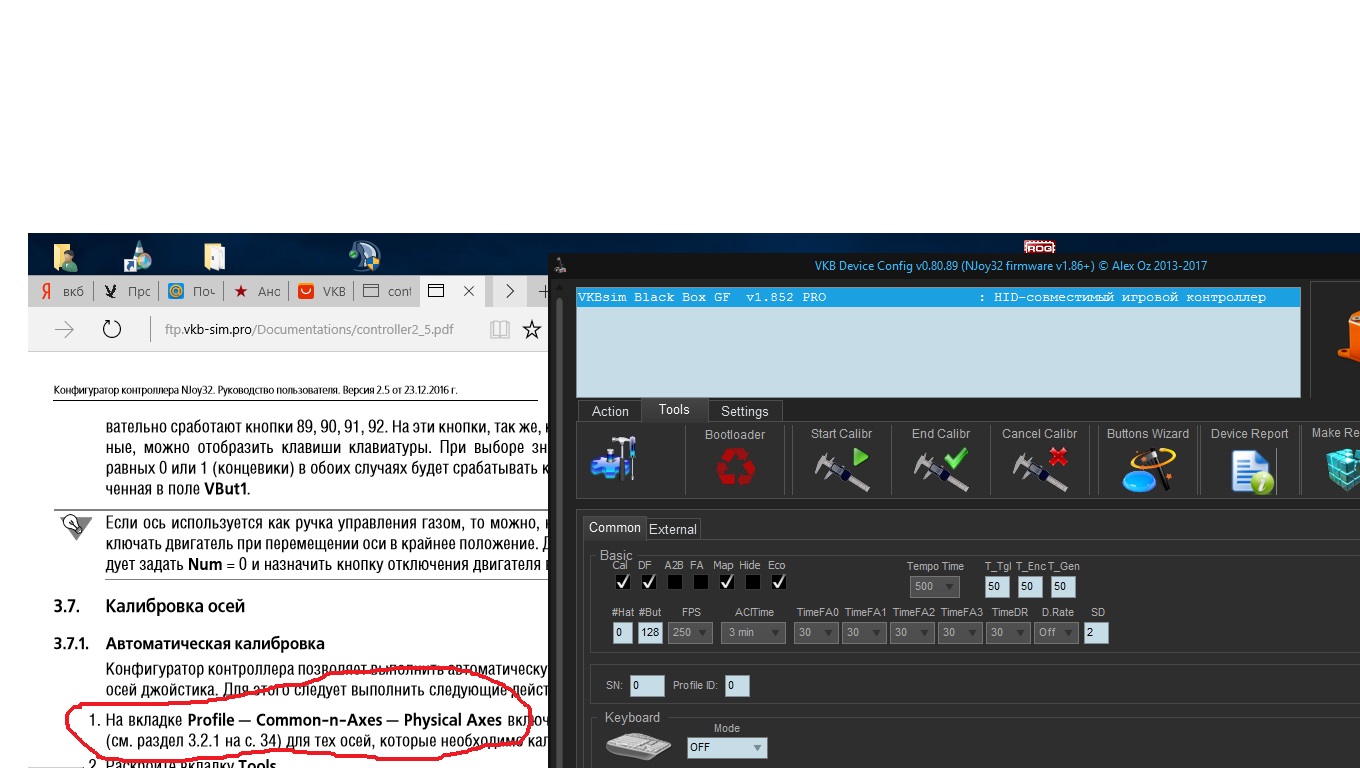The width and height of the screenshot is (1360, 768).
Task: Click the VKB Device Config title bar icon
Action: [561, 266]
